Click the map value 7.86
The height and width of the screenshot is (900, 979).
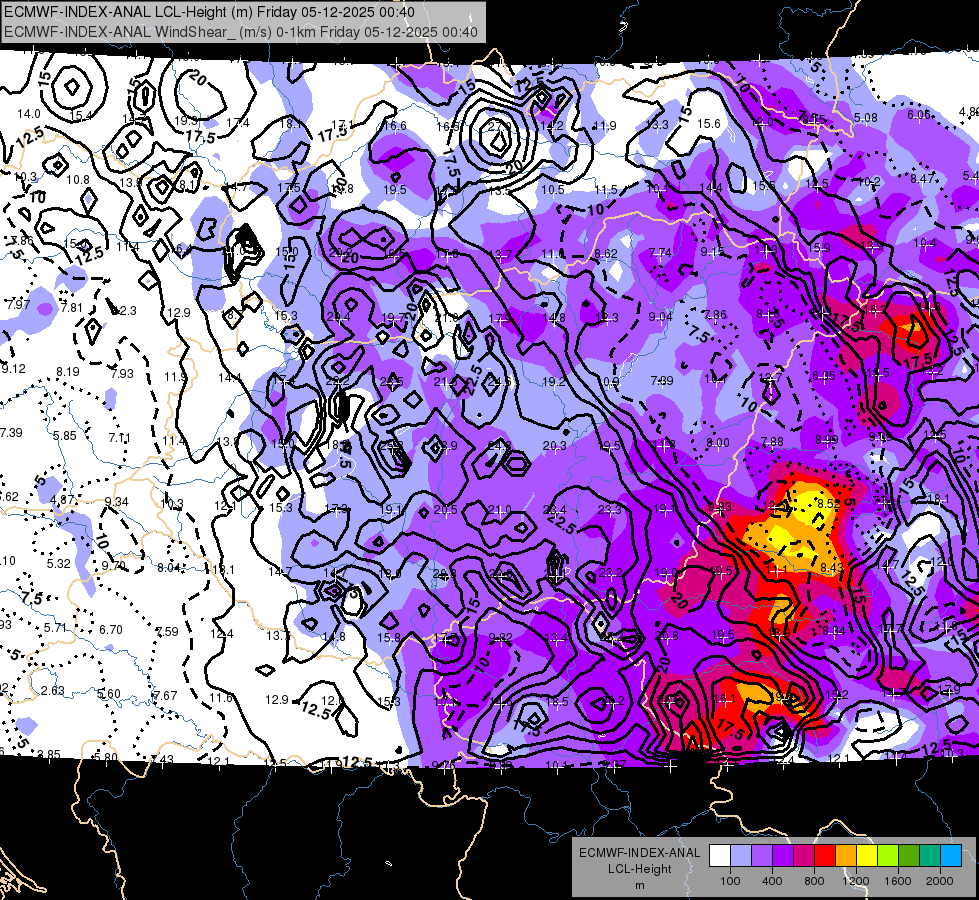point(715,314)
